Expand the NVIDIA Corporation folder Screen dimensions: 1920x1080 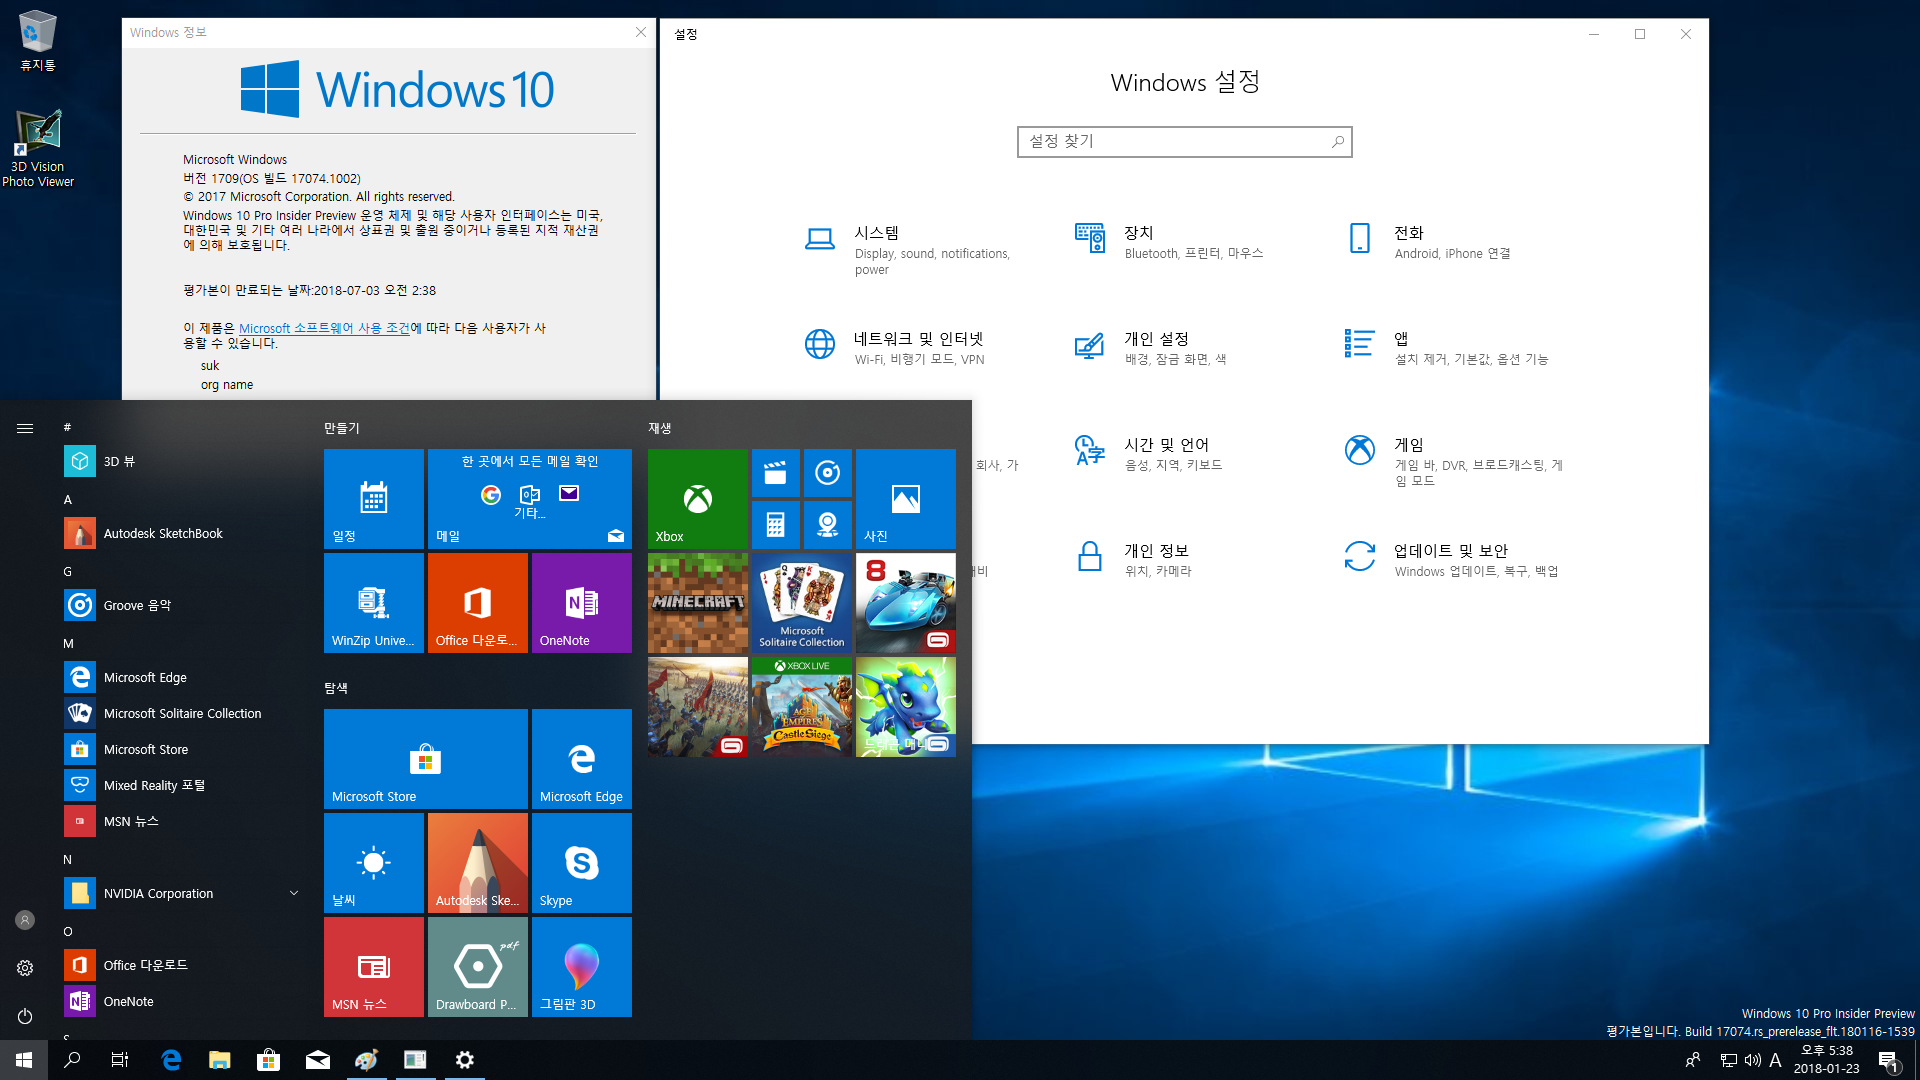(x=182, y=893)
